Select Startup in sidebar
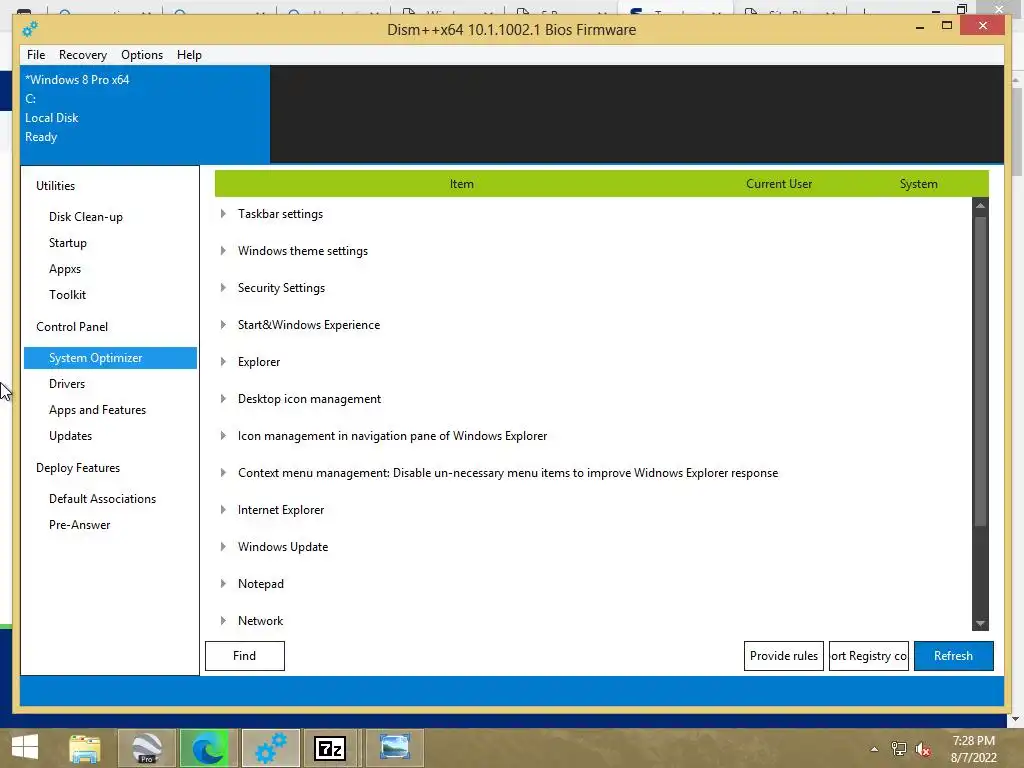The image size is (1024, 768). [x=68, y=243]
